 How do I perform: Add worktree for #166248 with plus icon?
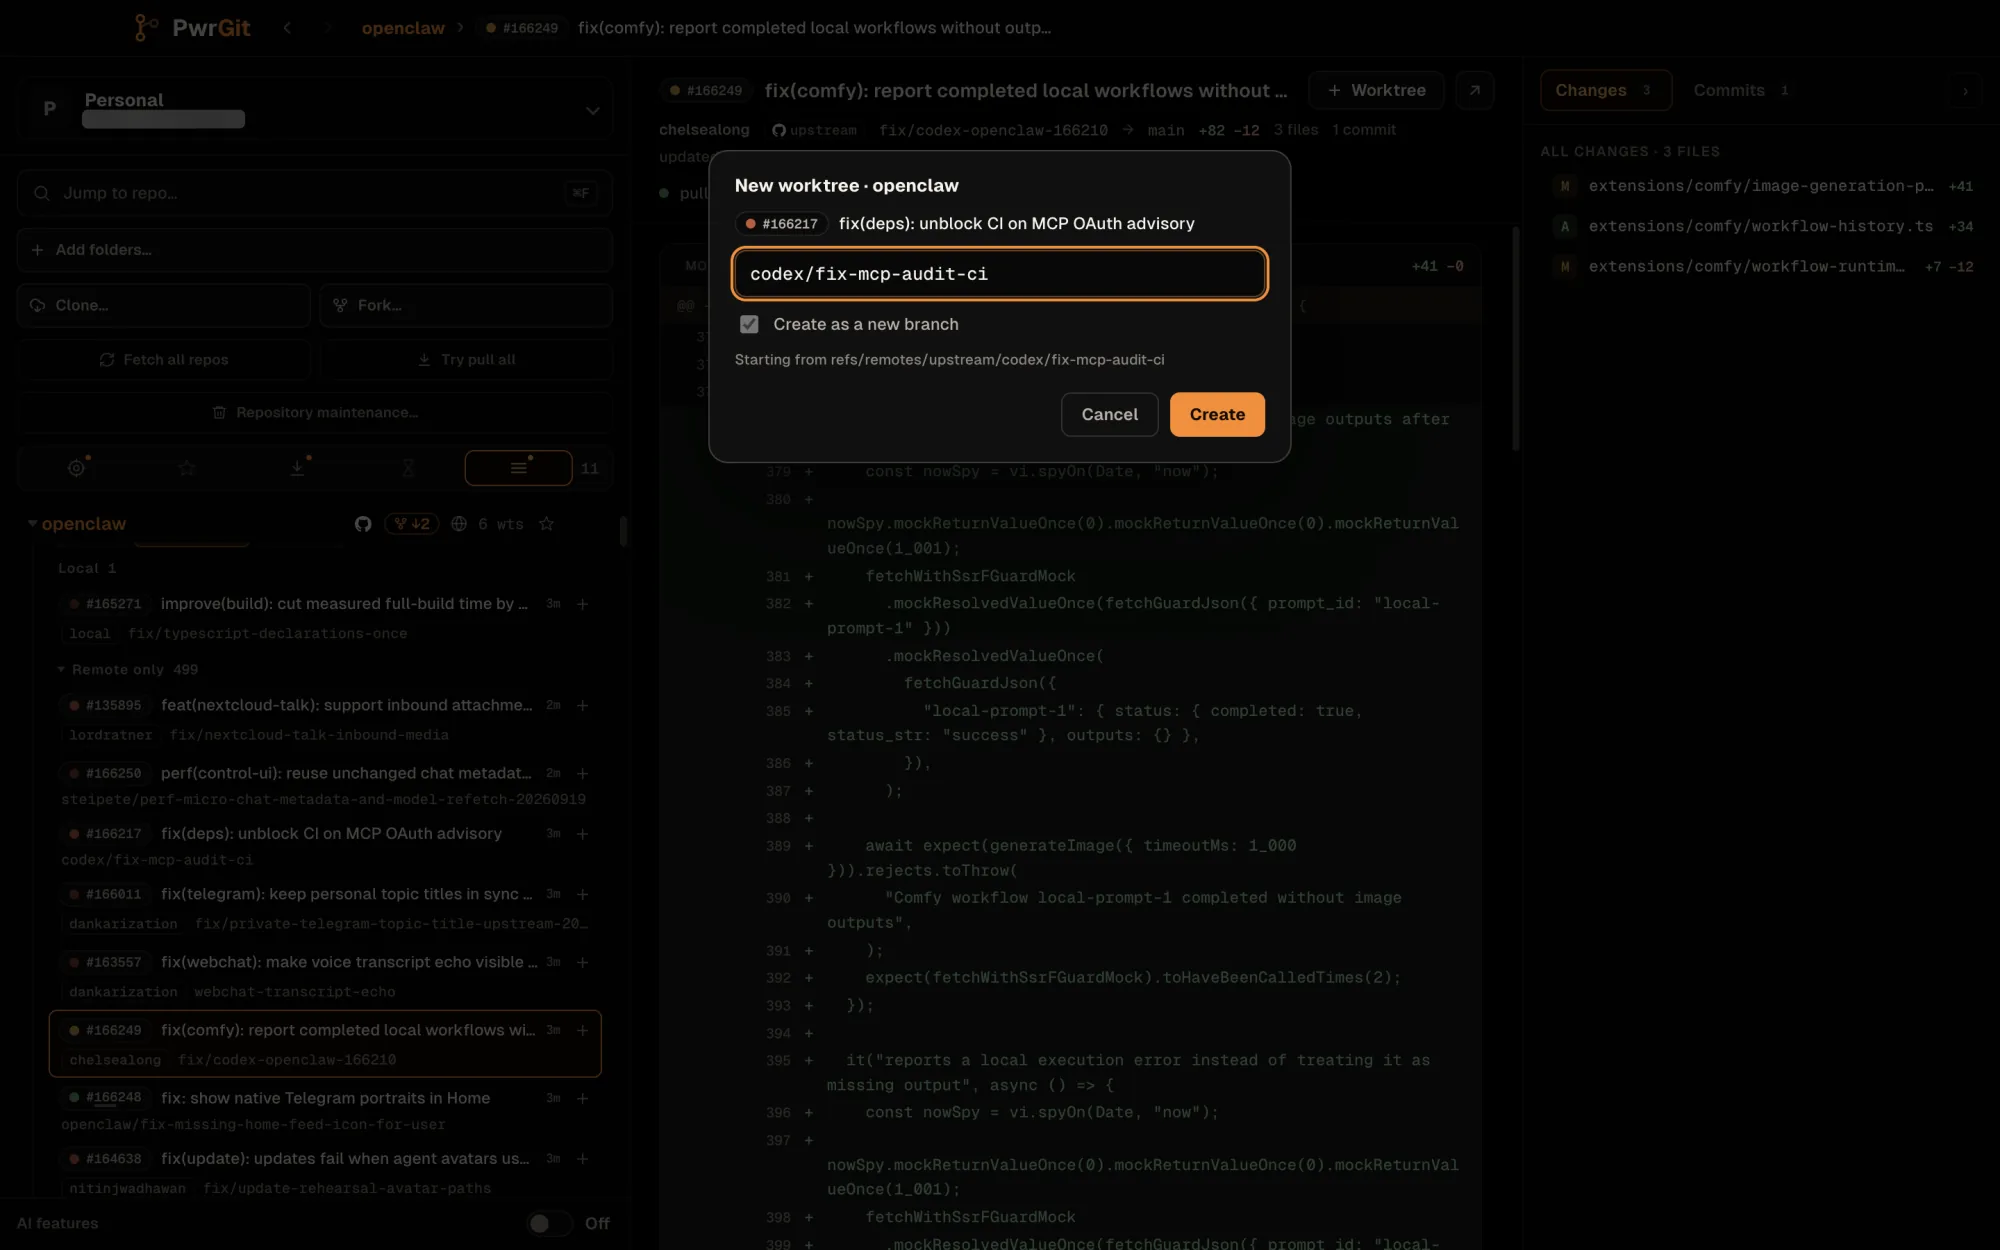pyautogui.click(x=583, y=1098)
